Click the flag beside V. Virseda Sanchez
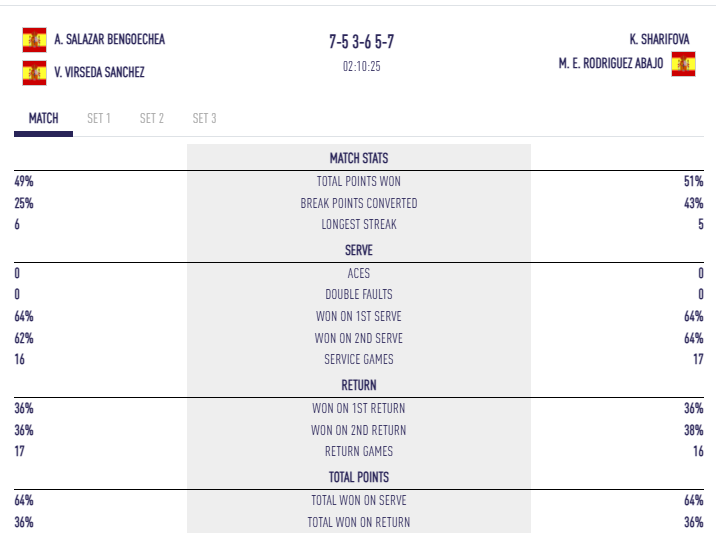The image size is (716, 545). (34, 72)
